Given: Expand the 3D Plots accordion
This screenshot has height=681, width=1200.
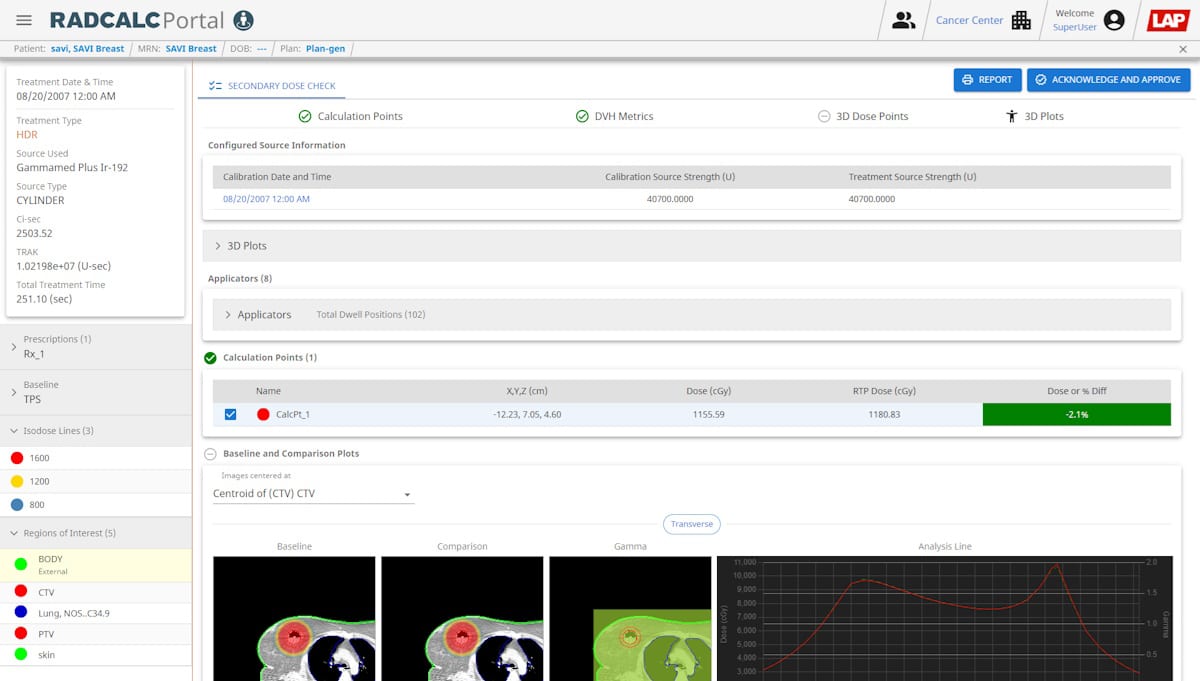Looking at the screenshot, I should [x=218, y=246].
